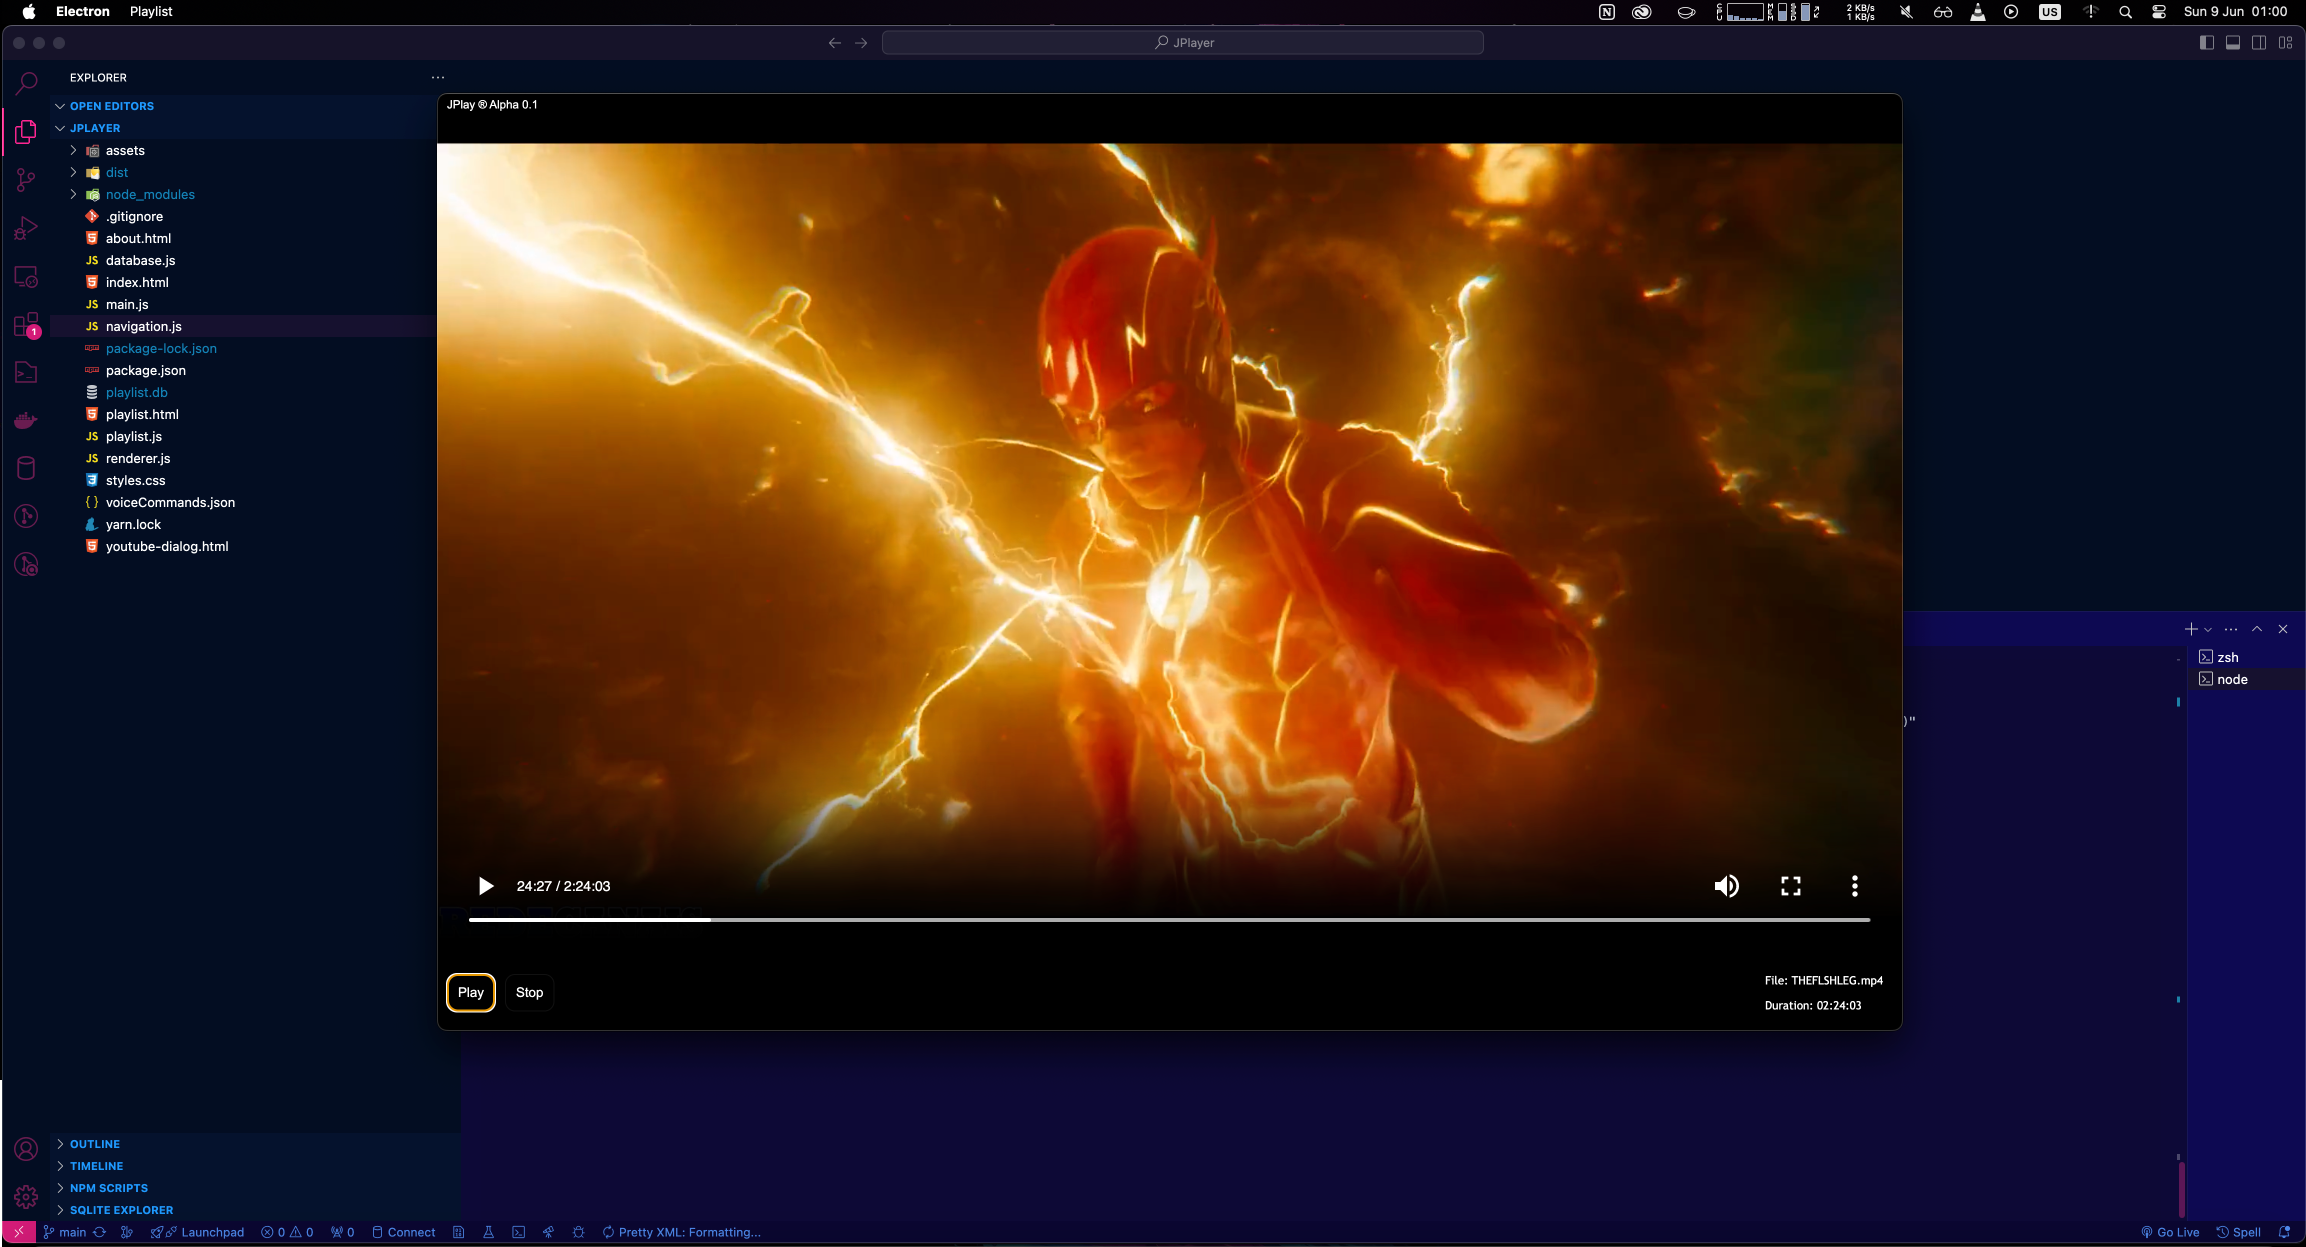Image resolution: width=2306 pixels, height=1247 pixels.
Task: Seek on the video progress bar
Action: point(1169,919)
